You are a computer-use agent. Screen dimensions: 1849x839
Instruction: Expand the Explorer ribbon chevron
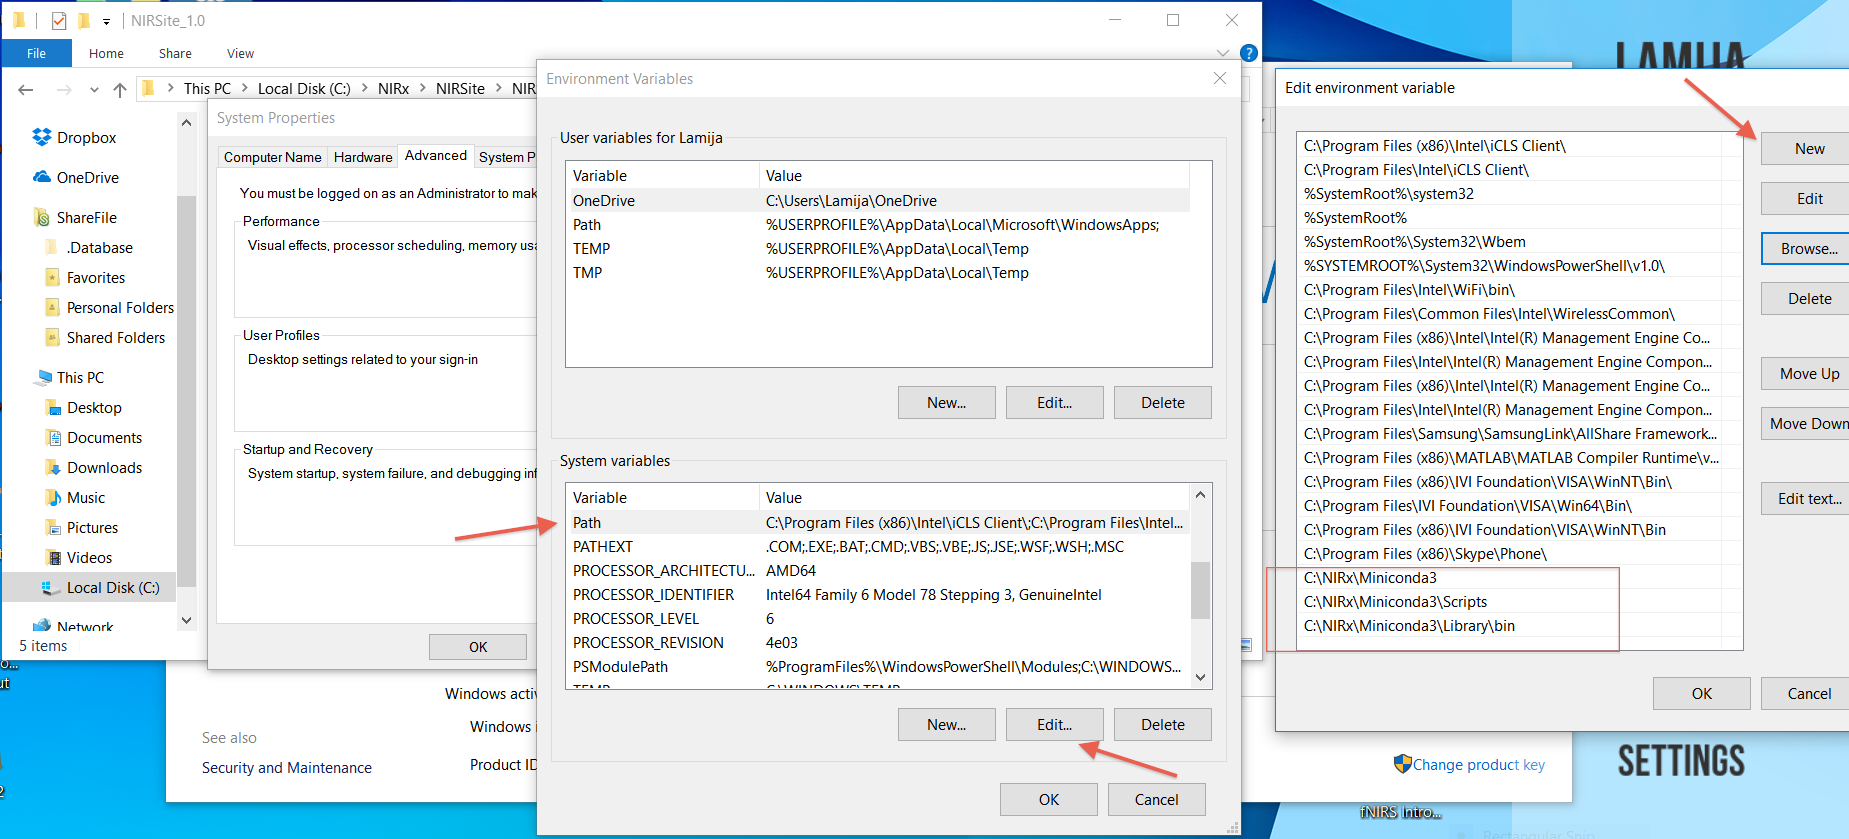[x=1222, y=53]
